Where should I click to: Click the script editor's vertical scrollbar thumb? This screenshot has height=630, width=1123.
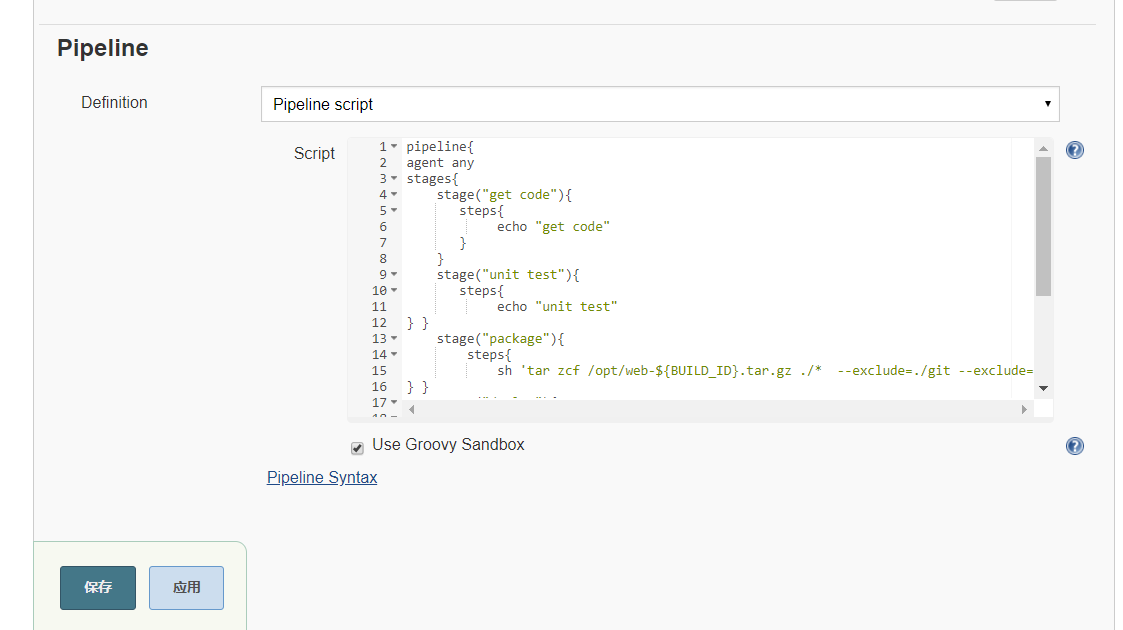1043,225
